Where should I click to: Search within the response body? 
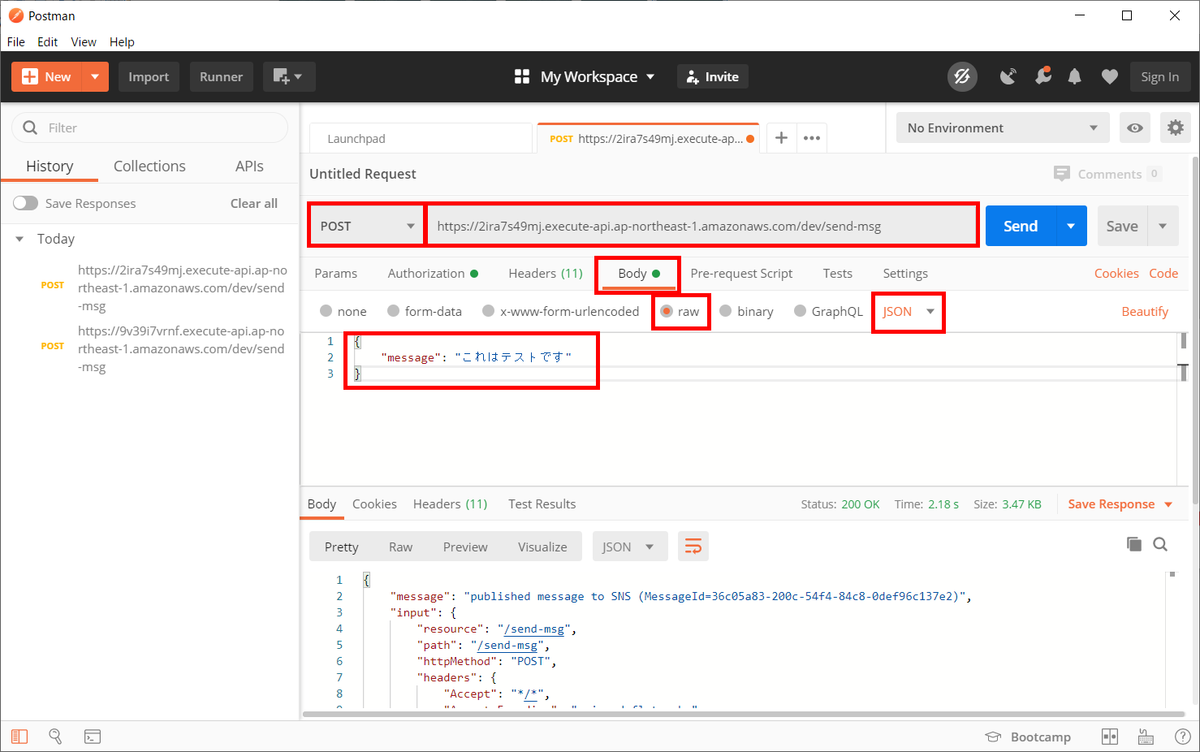(x=1160, y=544)
